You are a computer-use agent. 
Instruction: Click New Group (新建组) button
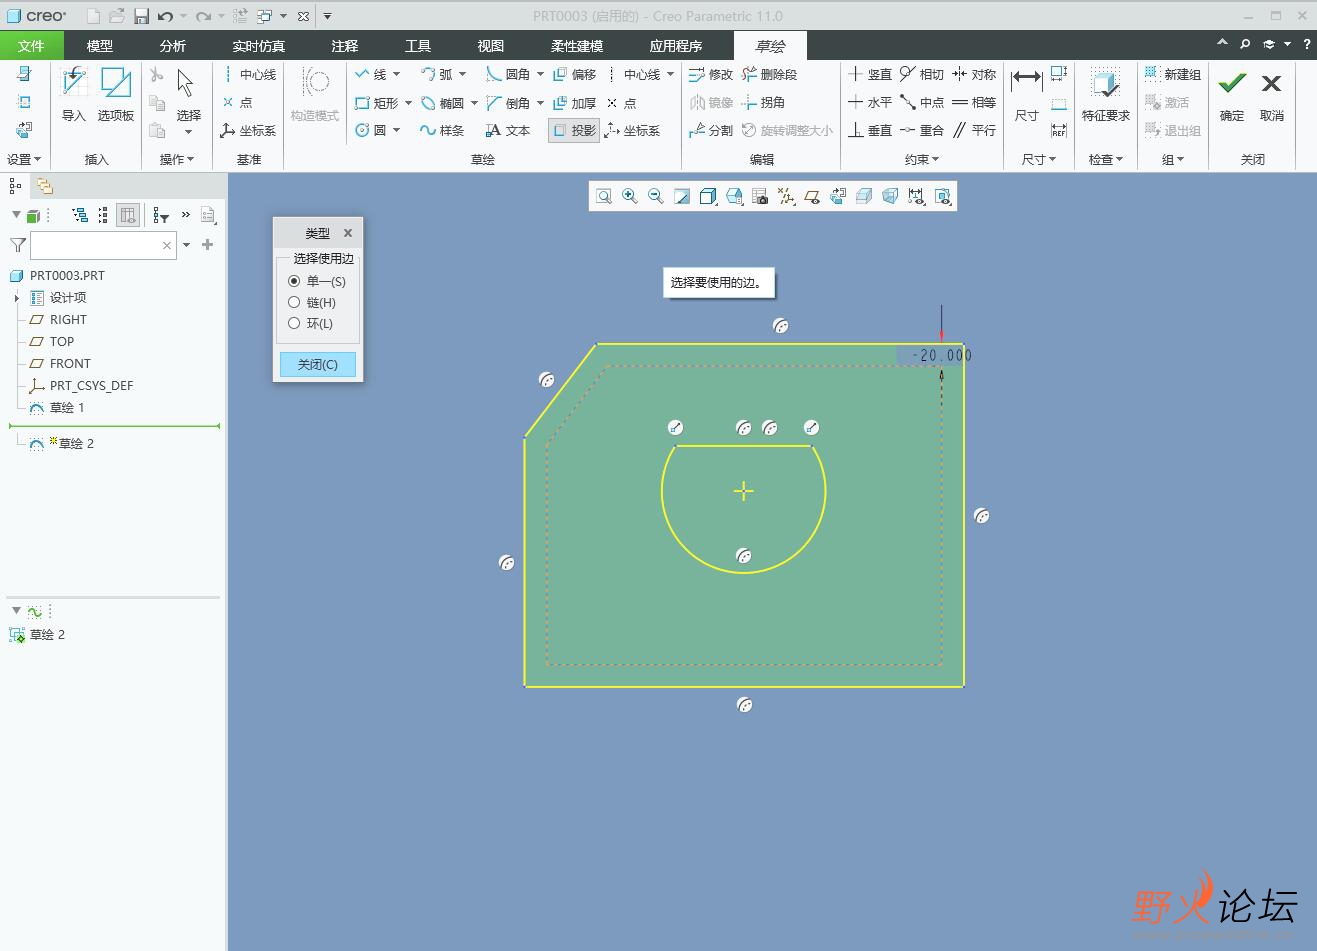[x=1173, y=74]
